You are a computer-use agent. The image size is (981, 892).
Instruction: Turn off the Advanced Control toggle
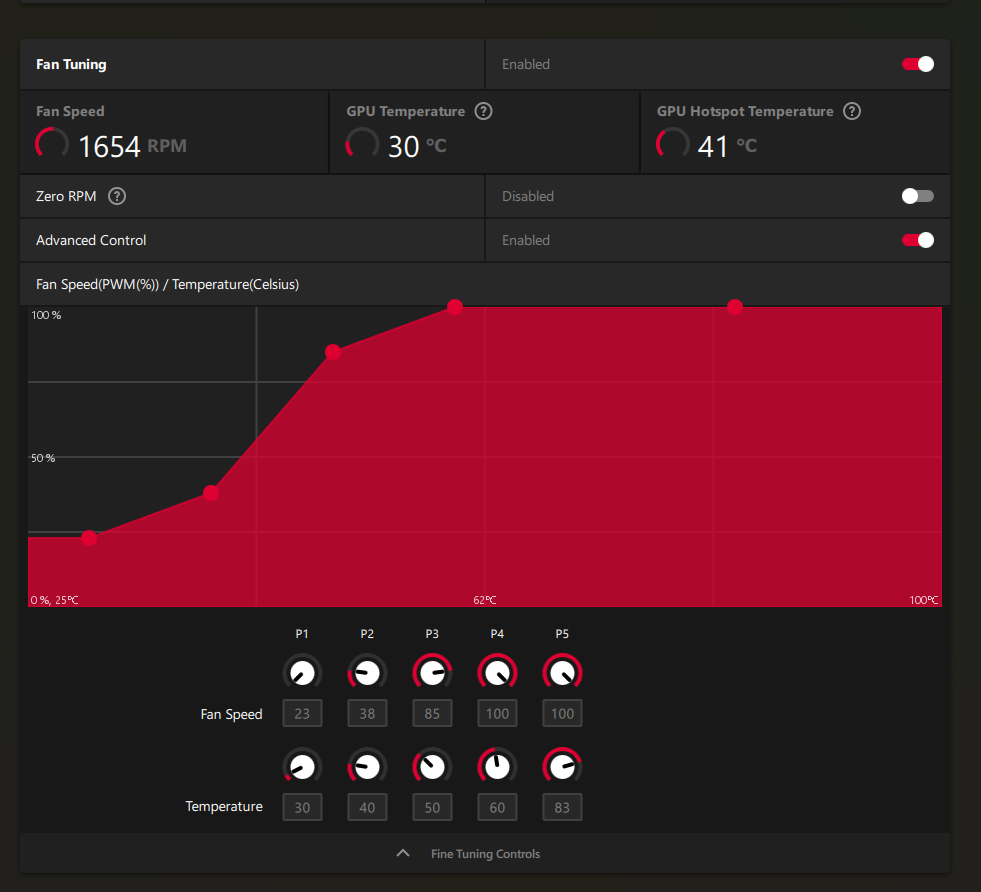pyautogui.click(x=918, y=240)
